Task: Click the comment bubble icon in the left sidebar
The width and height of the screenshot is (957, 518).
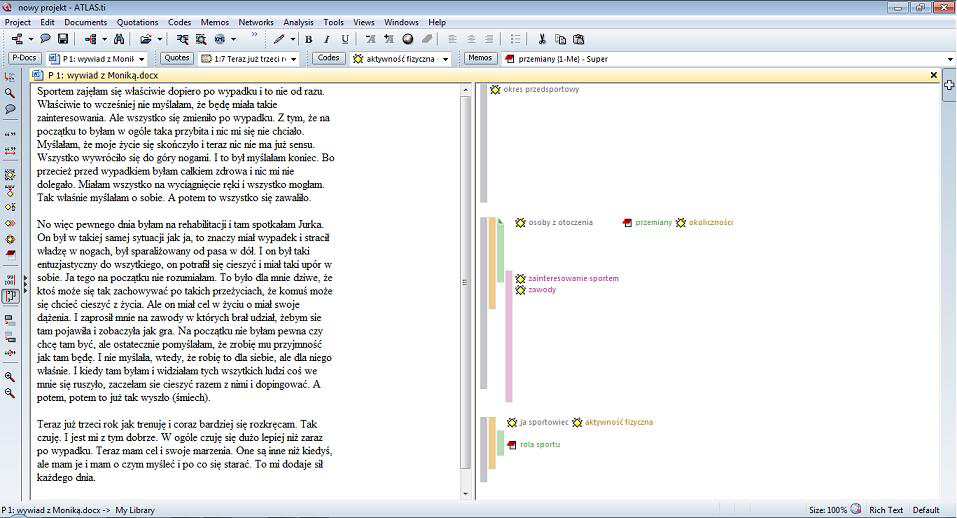Action: [x=10, y=109]
